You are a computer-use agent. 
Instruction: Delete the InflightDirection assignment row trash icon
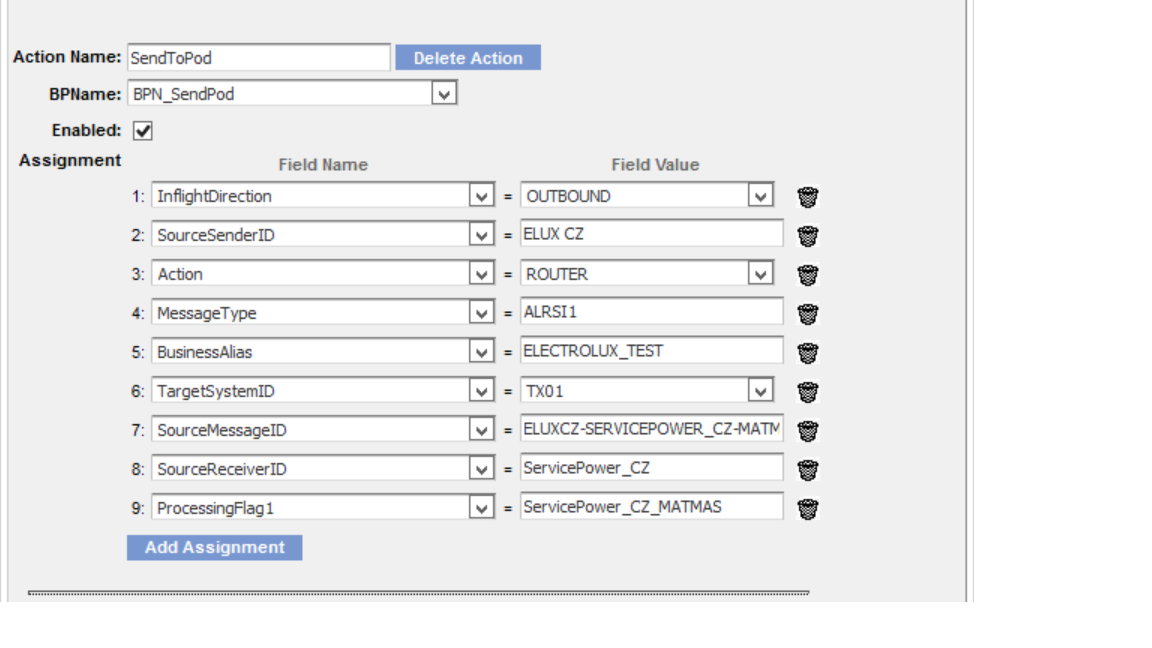[808, 197]
